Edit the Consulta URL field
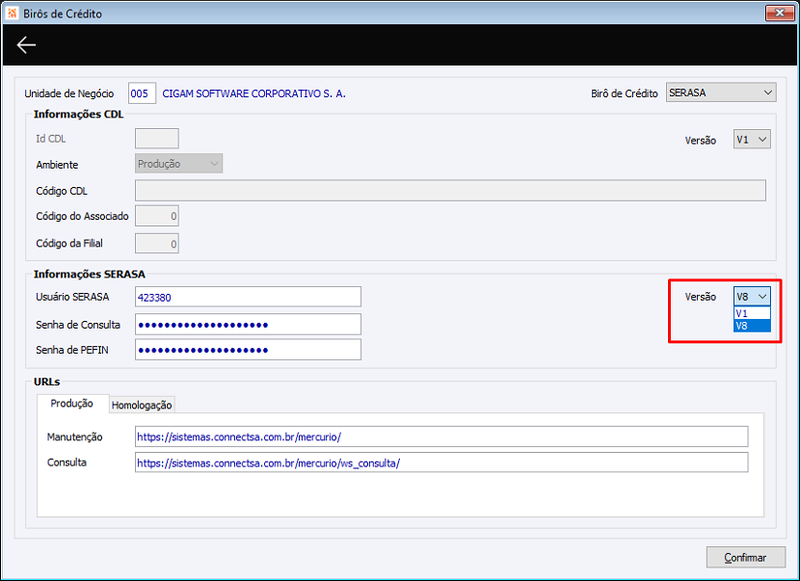 [x=441, y=463]
